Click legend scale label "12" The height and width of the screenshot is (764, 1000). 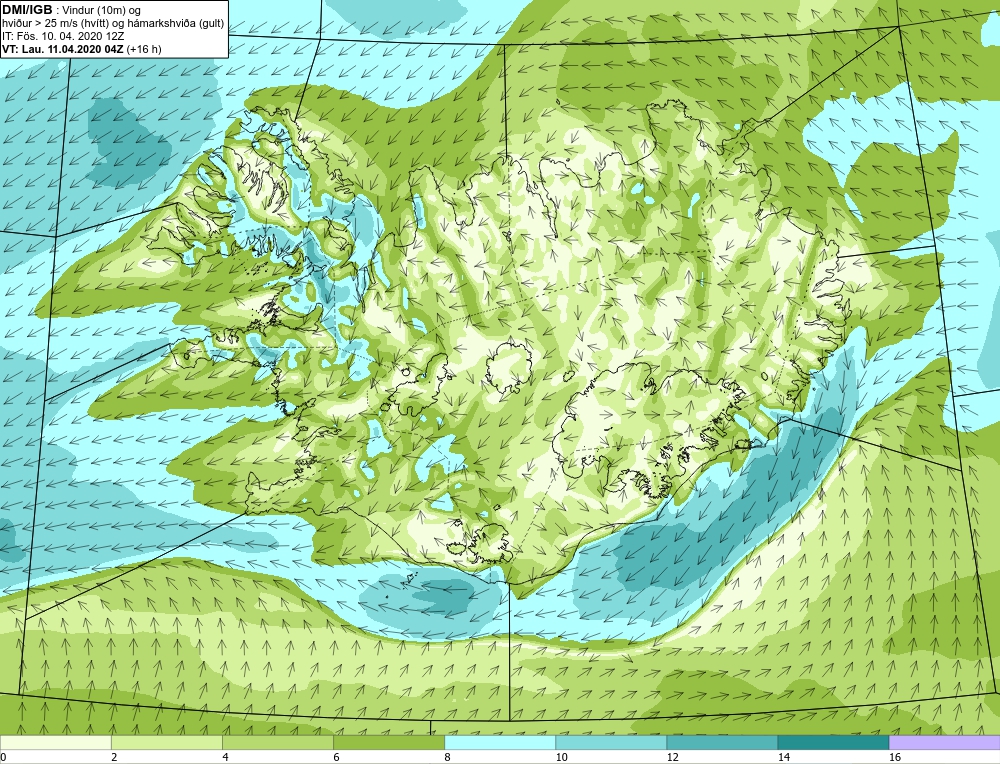tap(672, 757)
